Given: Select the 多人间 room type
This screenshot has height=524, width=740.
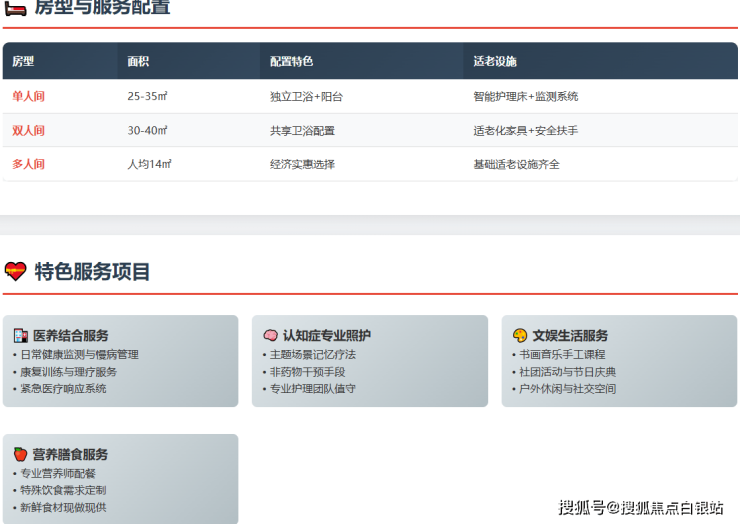Looking at the screenshot, I should (x=28, y=164).
